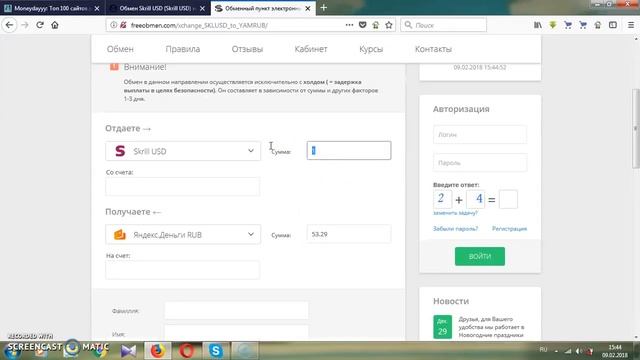640x360 pixels.
Task: Open the Кабинет menu item
Action: [311, 49]
